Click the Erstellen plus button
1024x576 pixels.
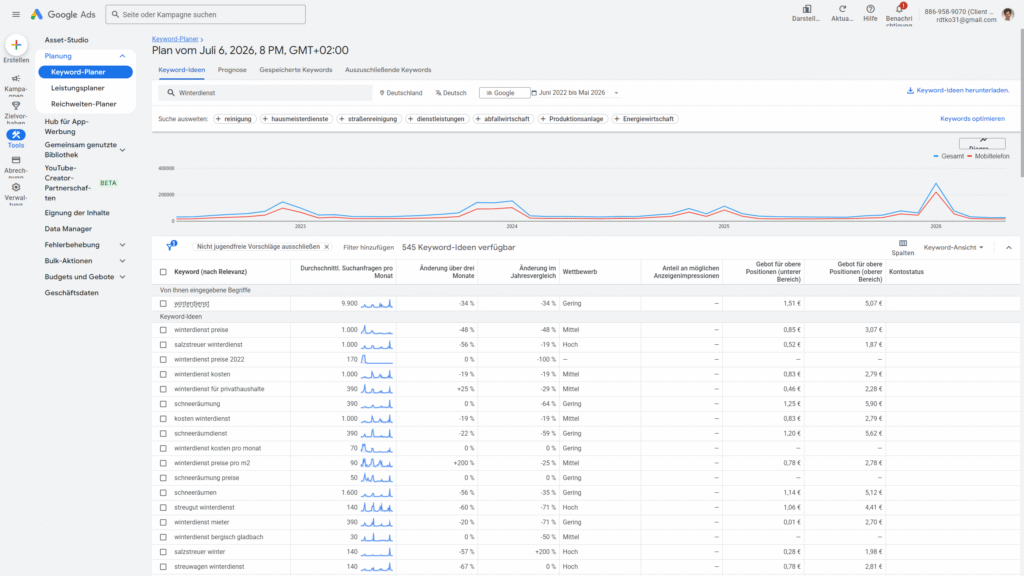coord(16,45)
